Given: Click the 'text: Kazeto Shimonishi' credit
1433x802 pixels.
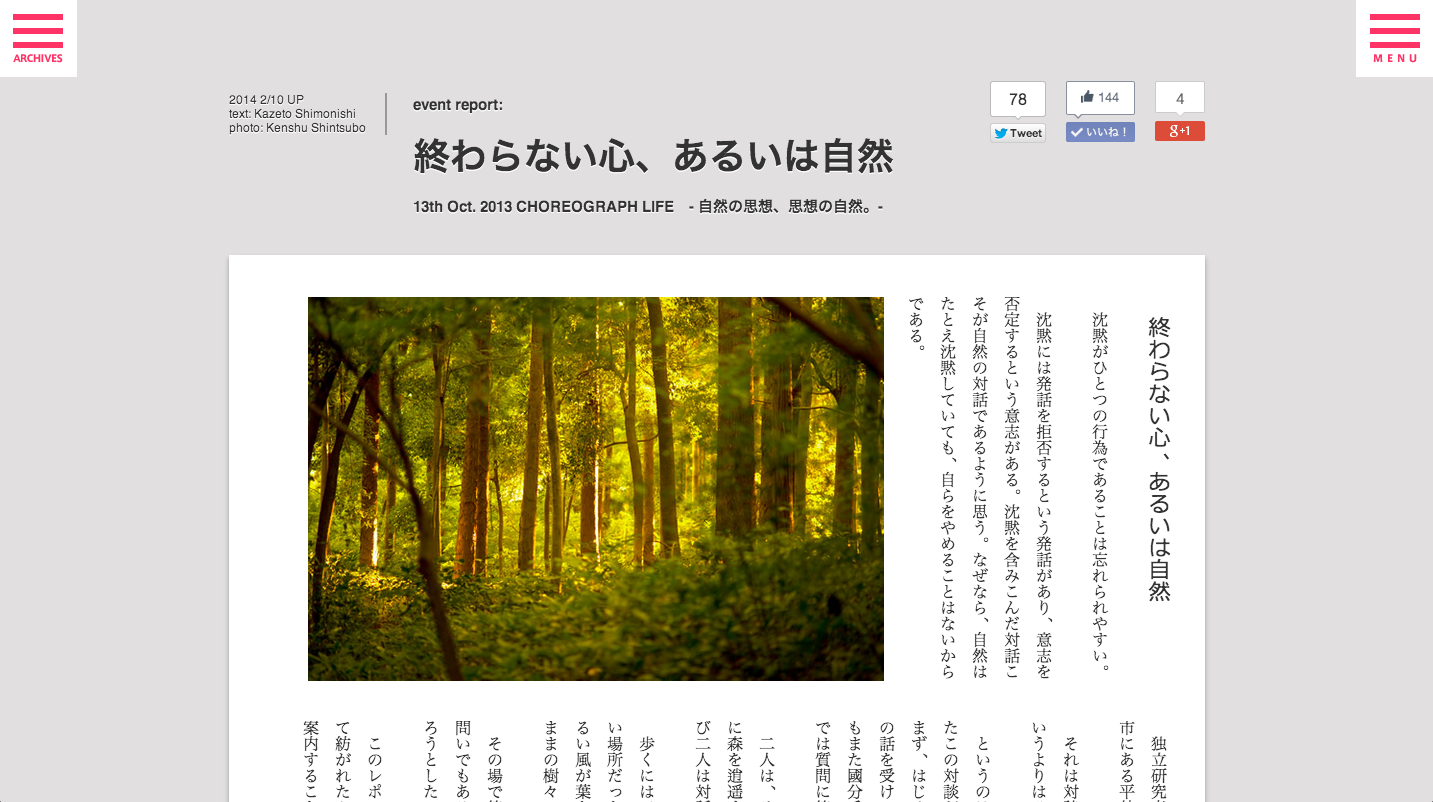Looking at the screenshot, I should [292, 114].
